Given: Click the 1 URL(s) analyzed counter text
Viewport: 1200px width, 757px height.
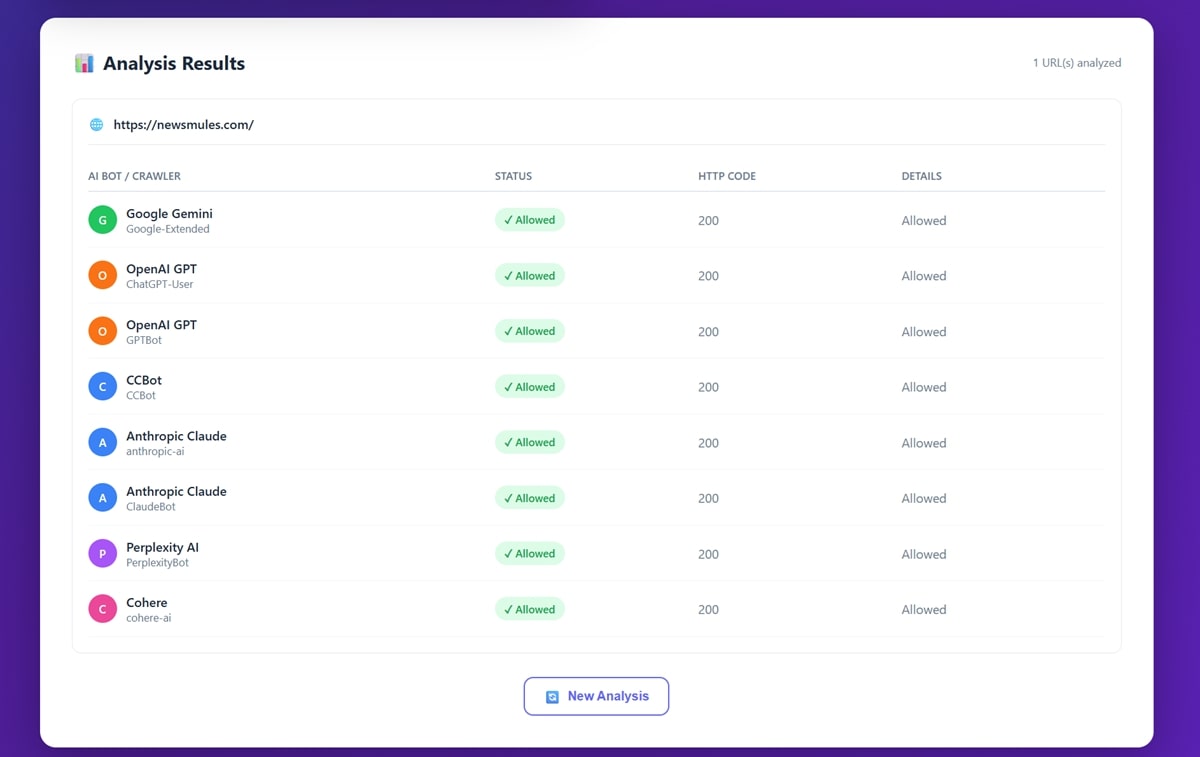Looking at the screenshot, I should pyautogui.click(x=1076, y=63).
